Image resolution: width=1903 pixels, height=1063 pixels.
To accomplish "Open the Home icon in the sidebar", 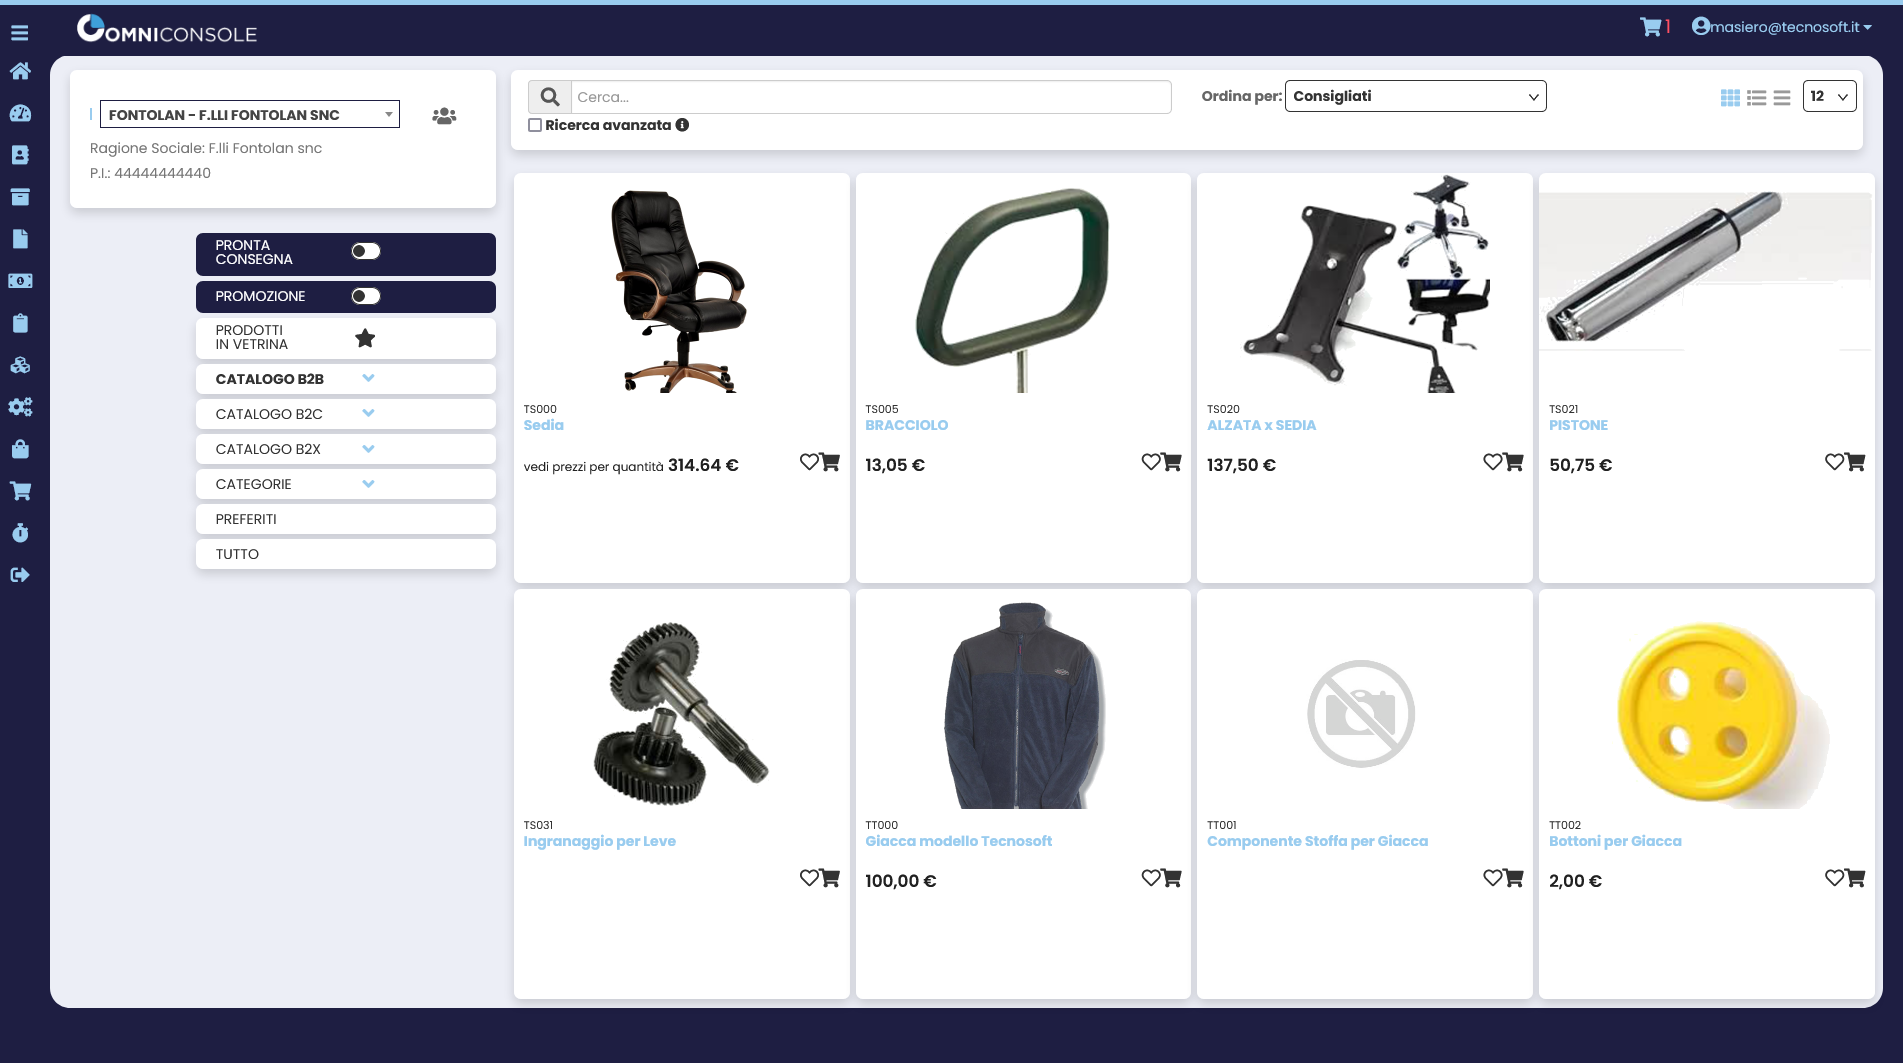I will point(20,70).
